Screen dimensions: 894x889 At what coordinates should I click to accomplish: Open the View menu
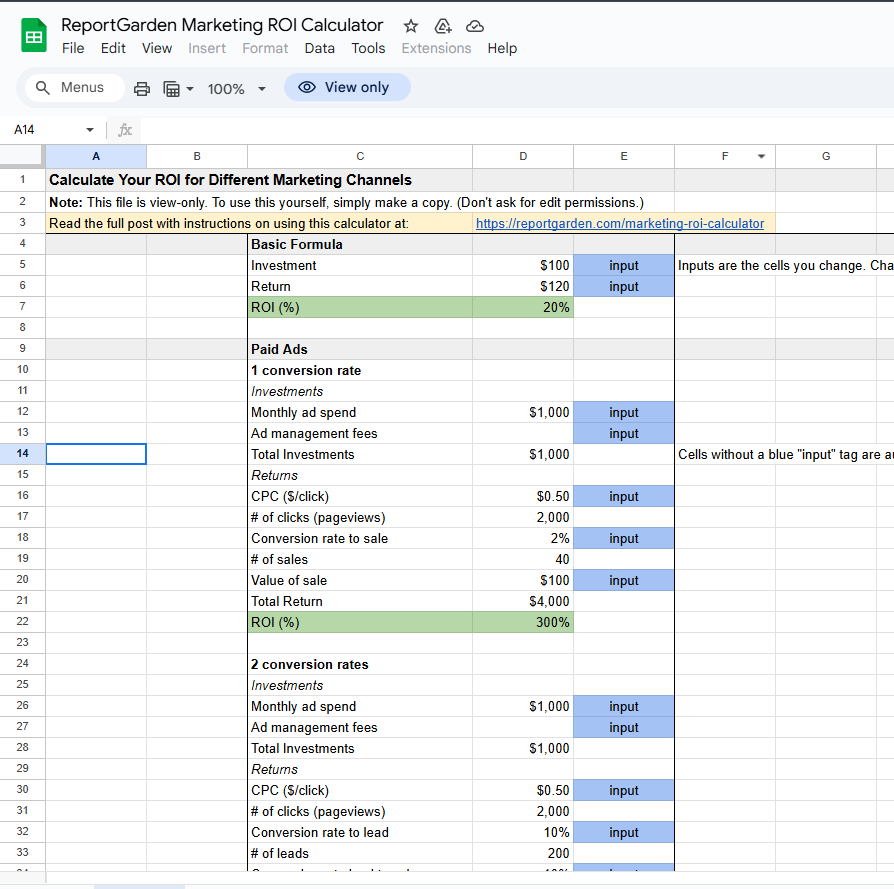[x=157, y=48]
